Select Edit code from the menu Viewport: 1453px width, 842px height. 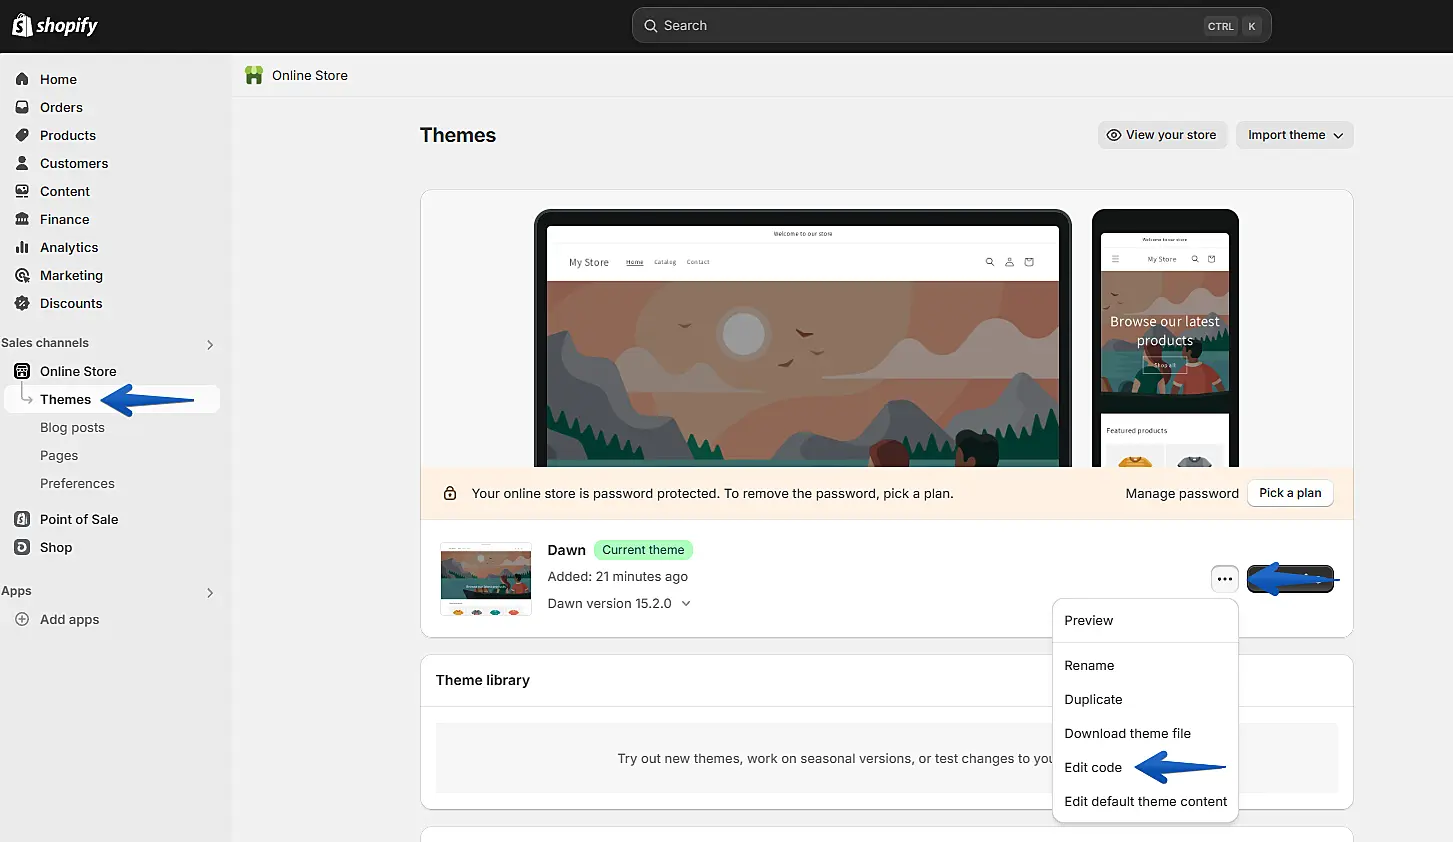pyautogui.click(x=1093, y=767)
